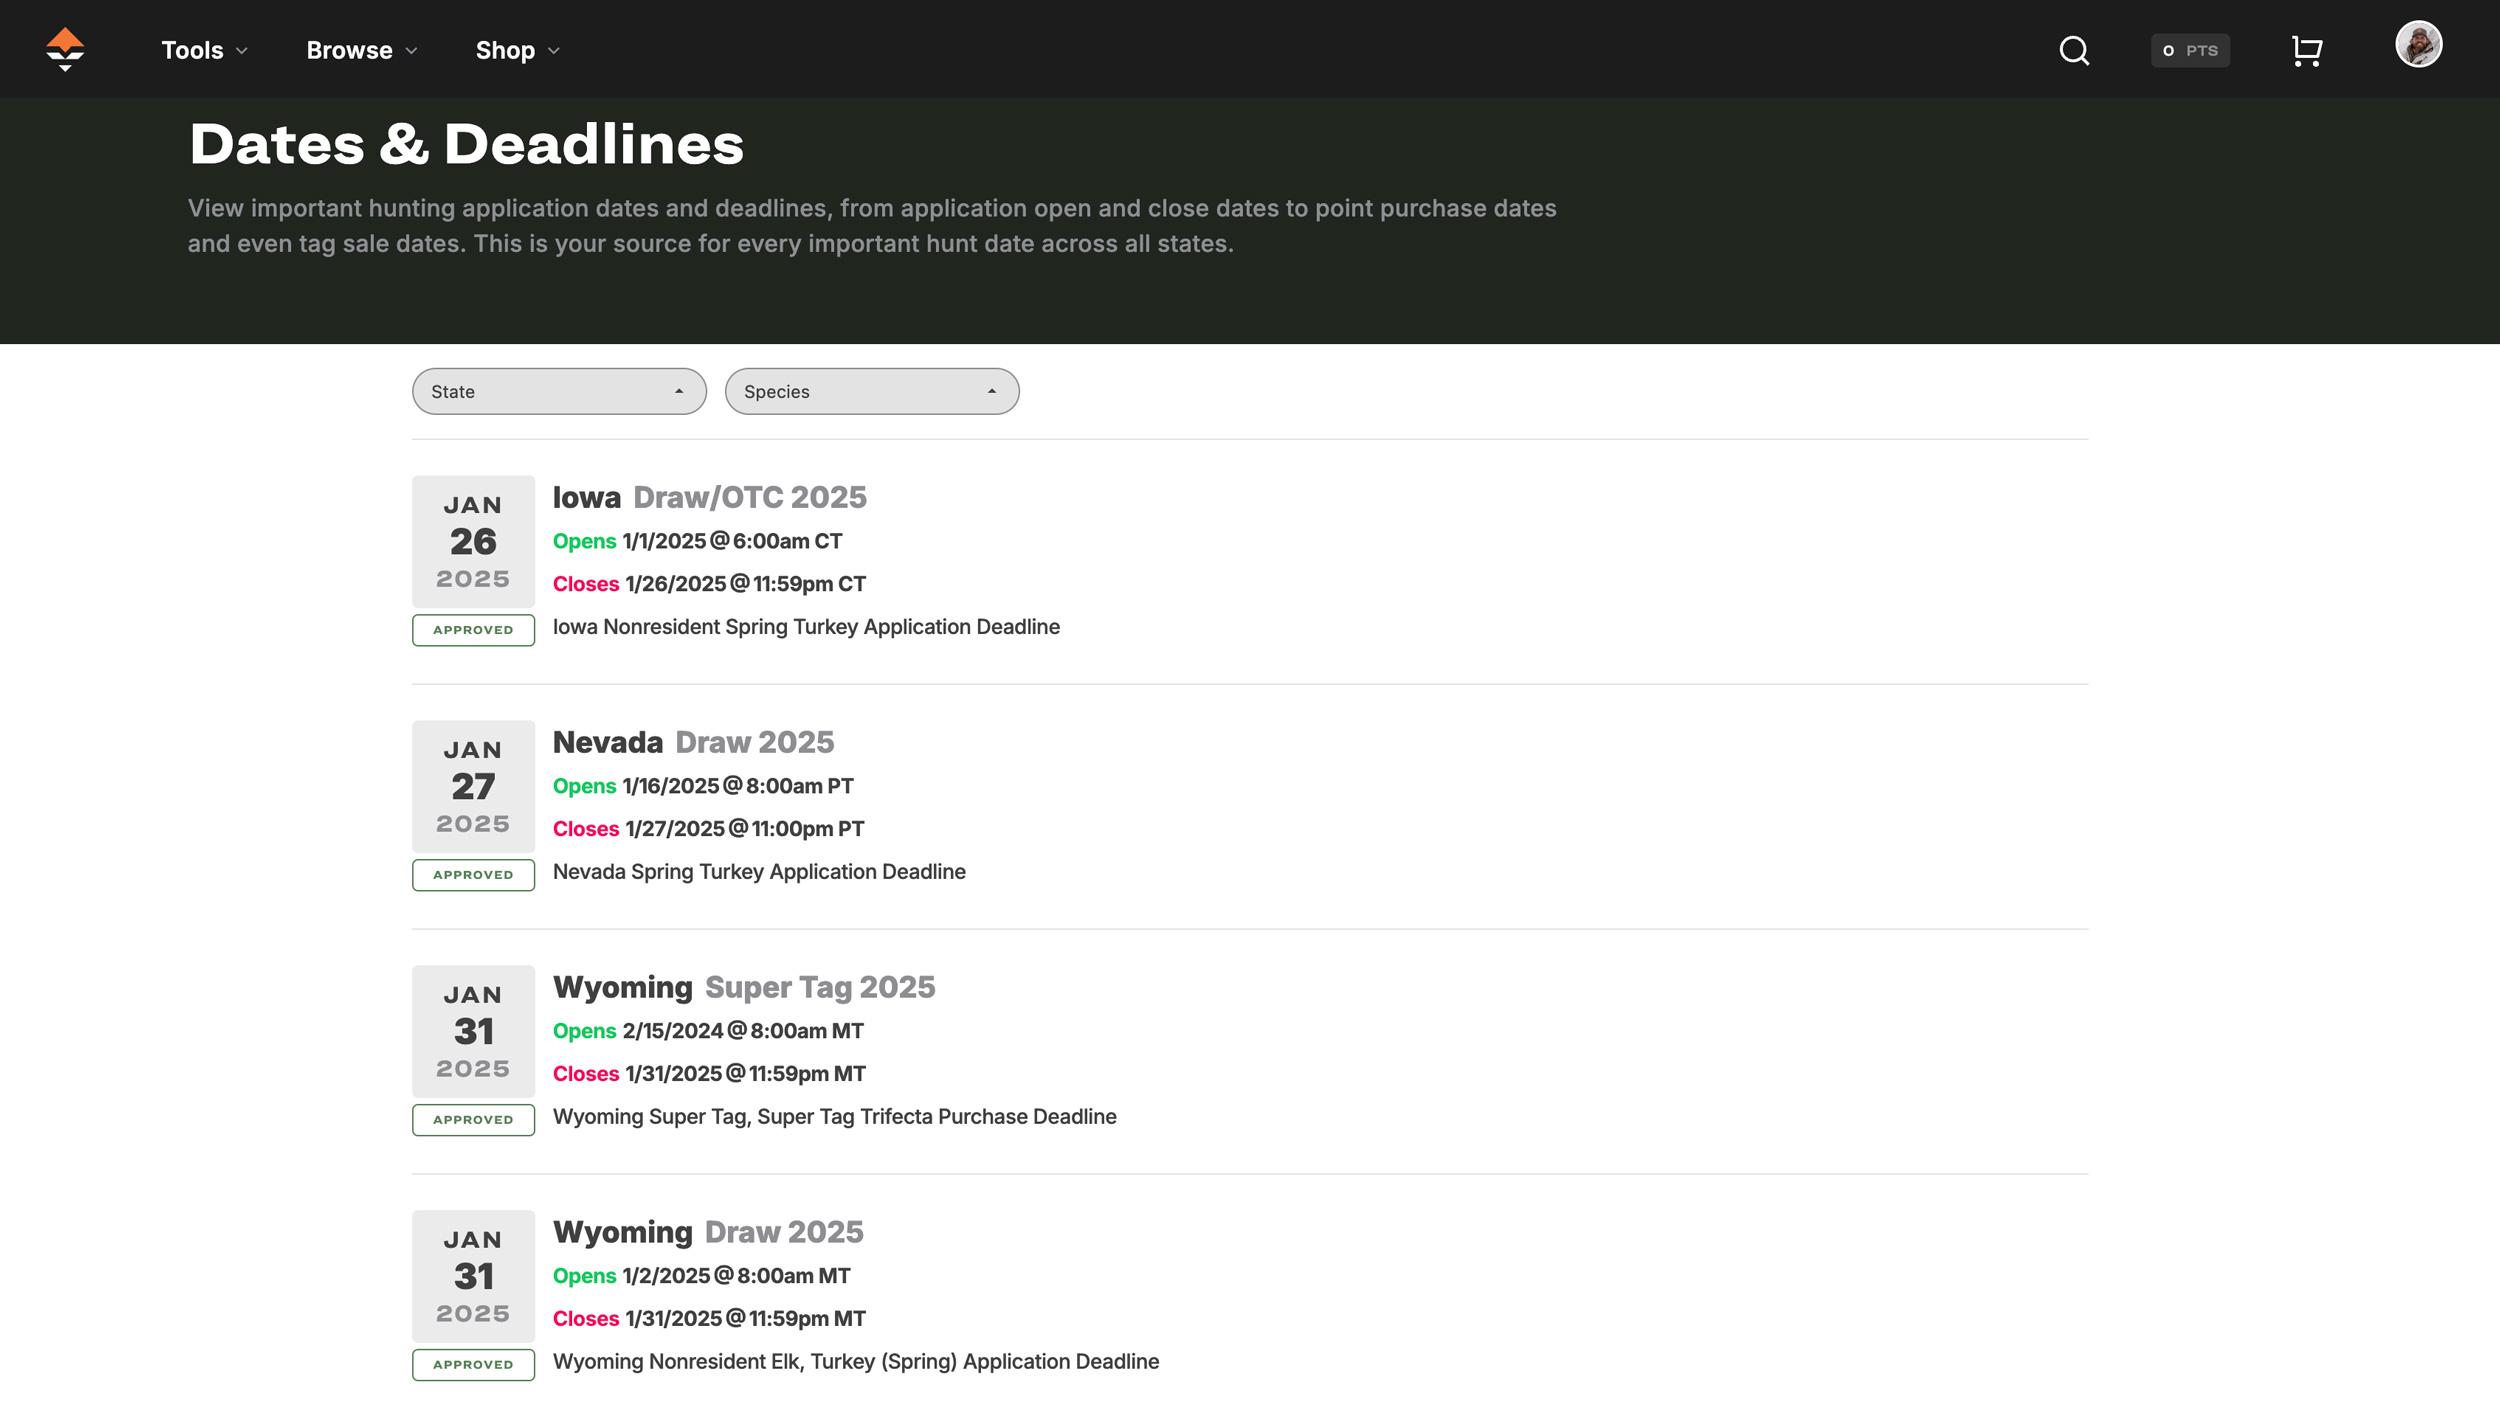Click the APPROVED badge on the Iowa entry
2500x1406 pixels.
pyautogui.click(x=473, y=630)
